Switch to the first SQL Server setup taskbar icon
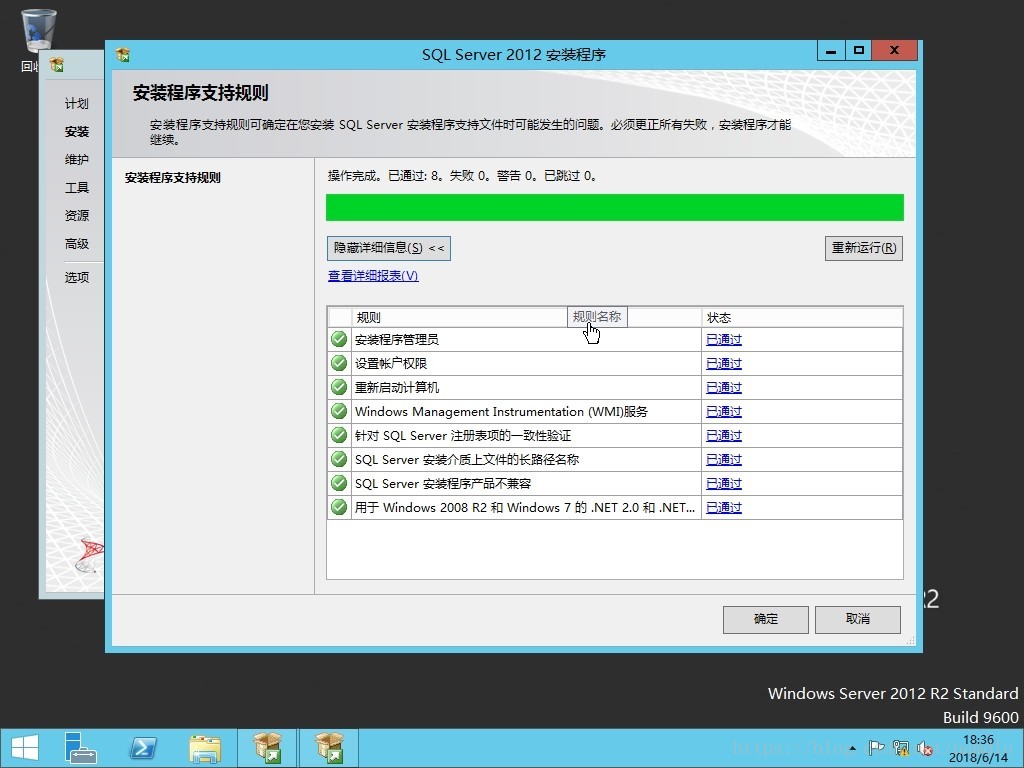1024x768 pixels. click(x=267, y=748)
